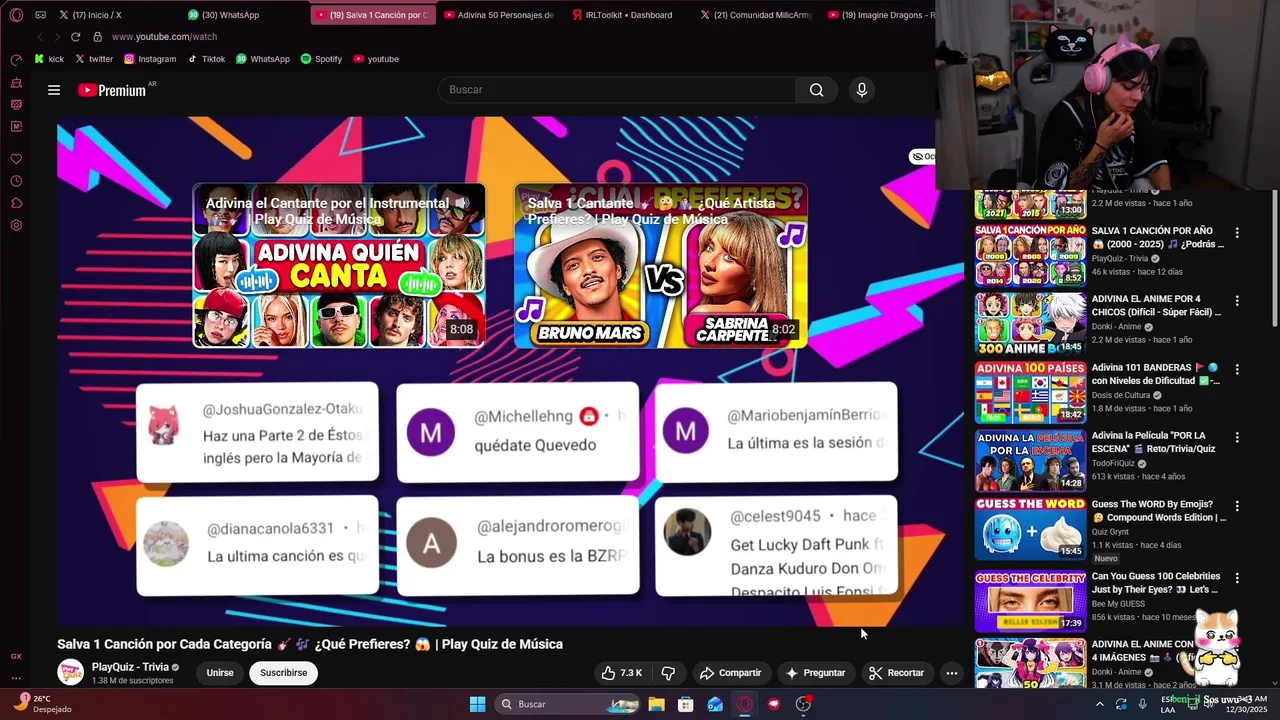The height and width of the screenshot is (720, 1280).
Task: Open options for 'Guess The WORD By Emojis' video
Action: pyautogui.click(x=1237, y=506)
